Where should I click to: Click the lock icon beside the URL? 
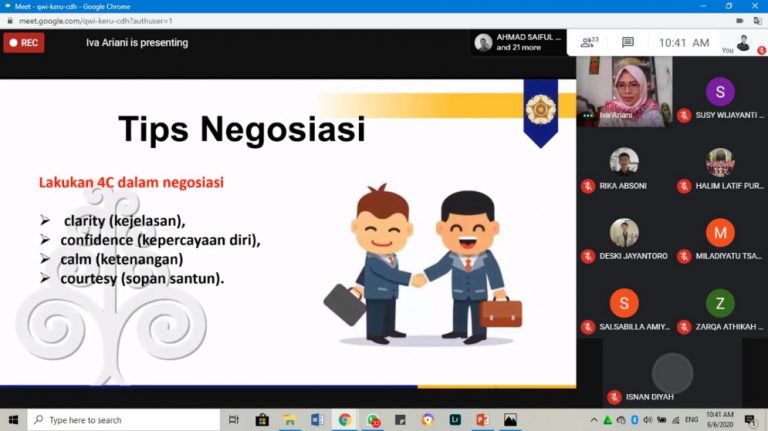(10, 21)
